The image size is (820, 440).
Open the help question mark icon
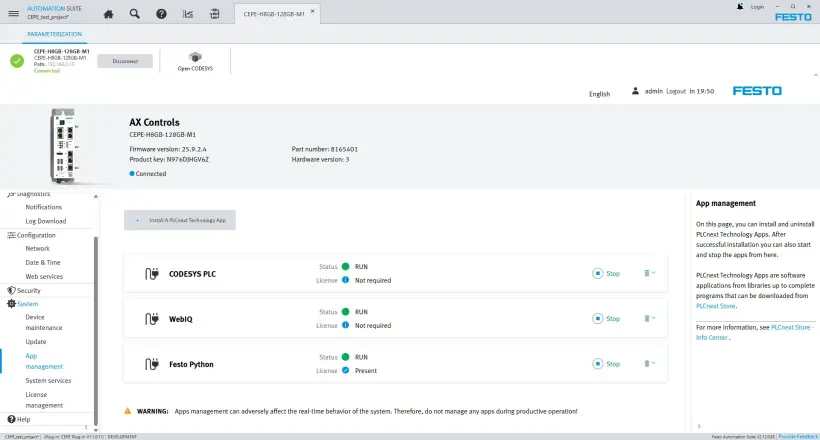[x=161, y=14]
